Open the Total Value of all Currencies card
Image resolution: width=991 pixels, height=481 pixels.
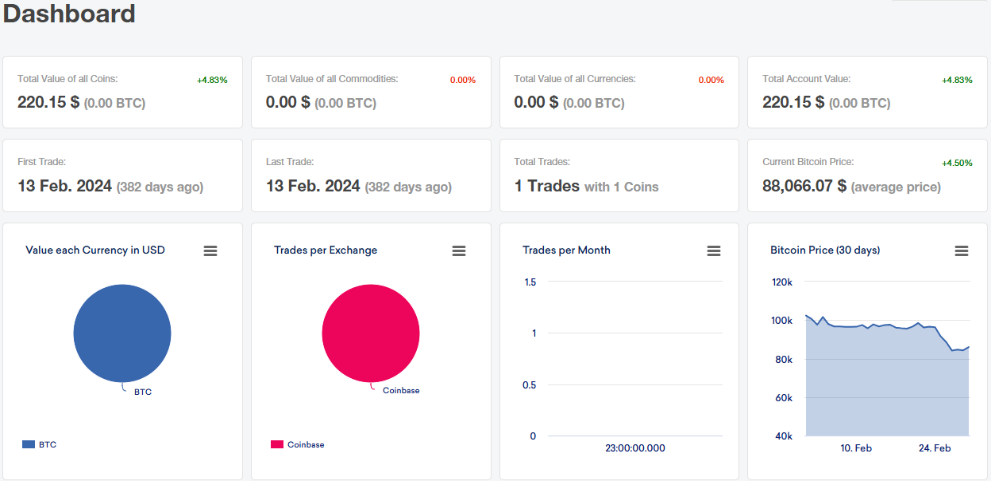619,92
